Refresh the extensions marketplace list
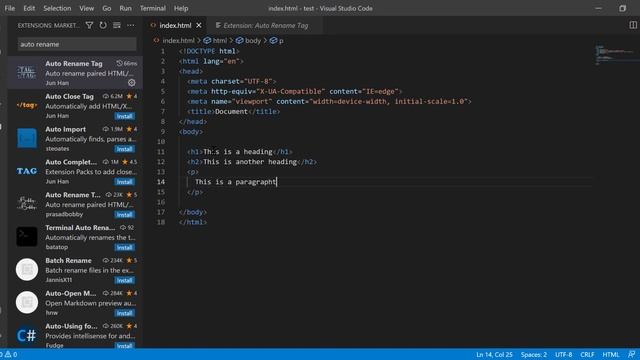640x360 pixels. pyautogui.click(x=103, y=25)
